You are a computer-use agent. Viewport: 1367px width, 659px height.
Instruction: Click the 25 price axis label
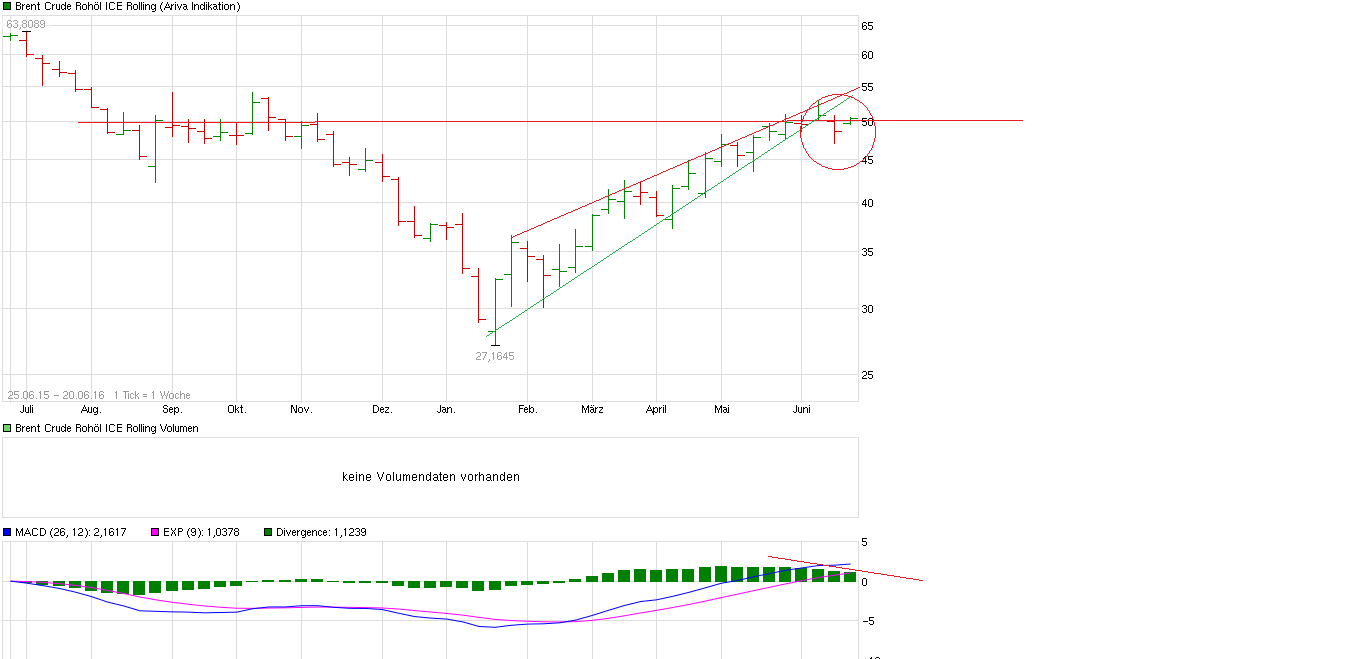point(867,375)
